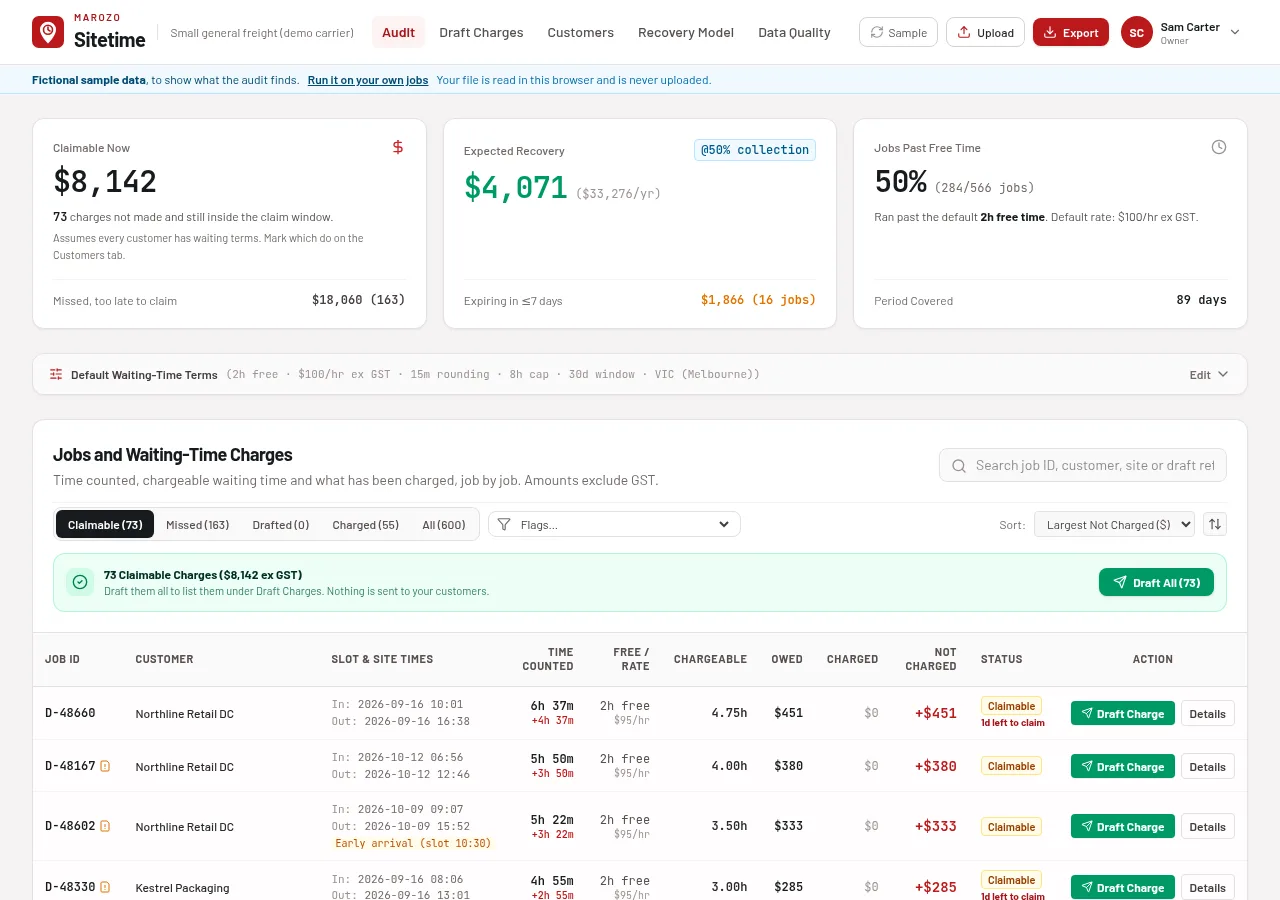Open the Data Quality tab

(x=794, y=32)
